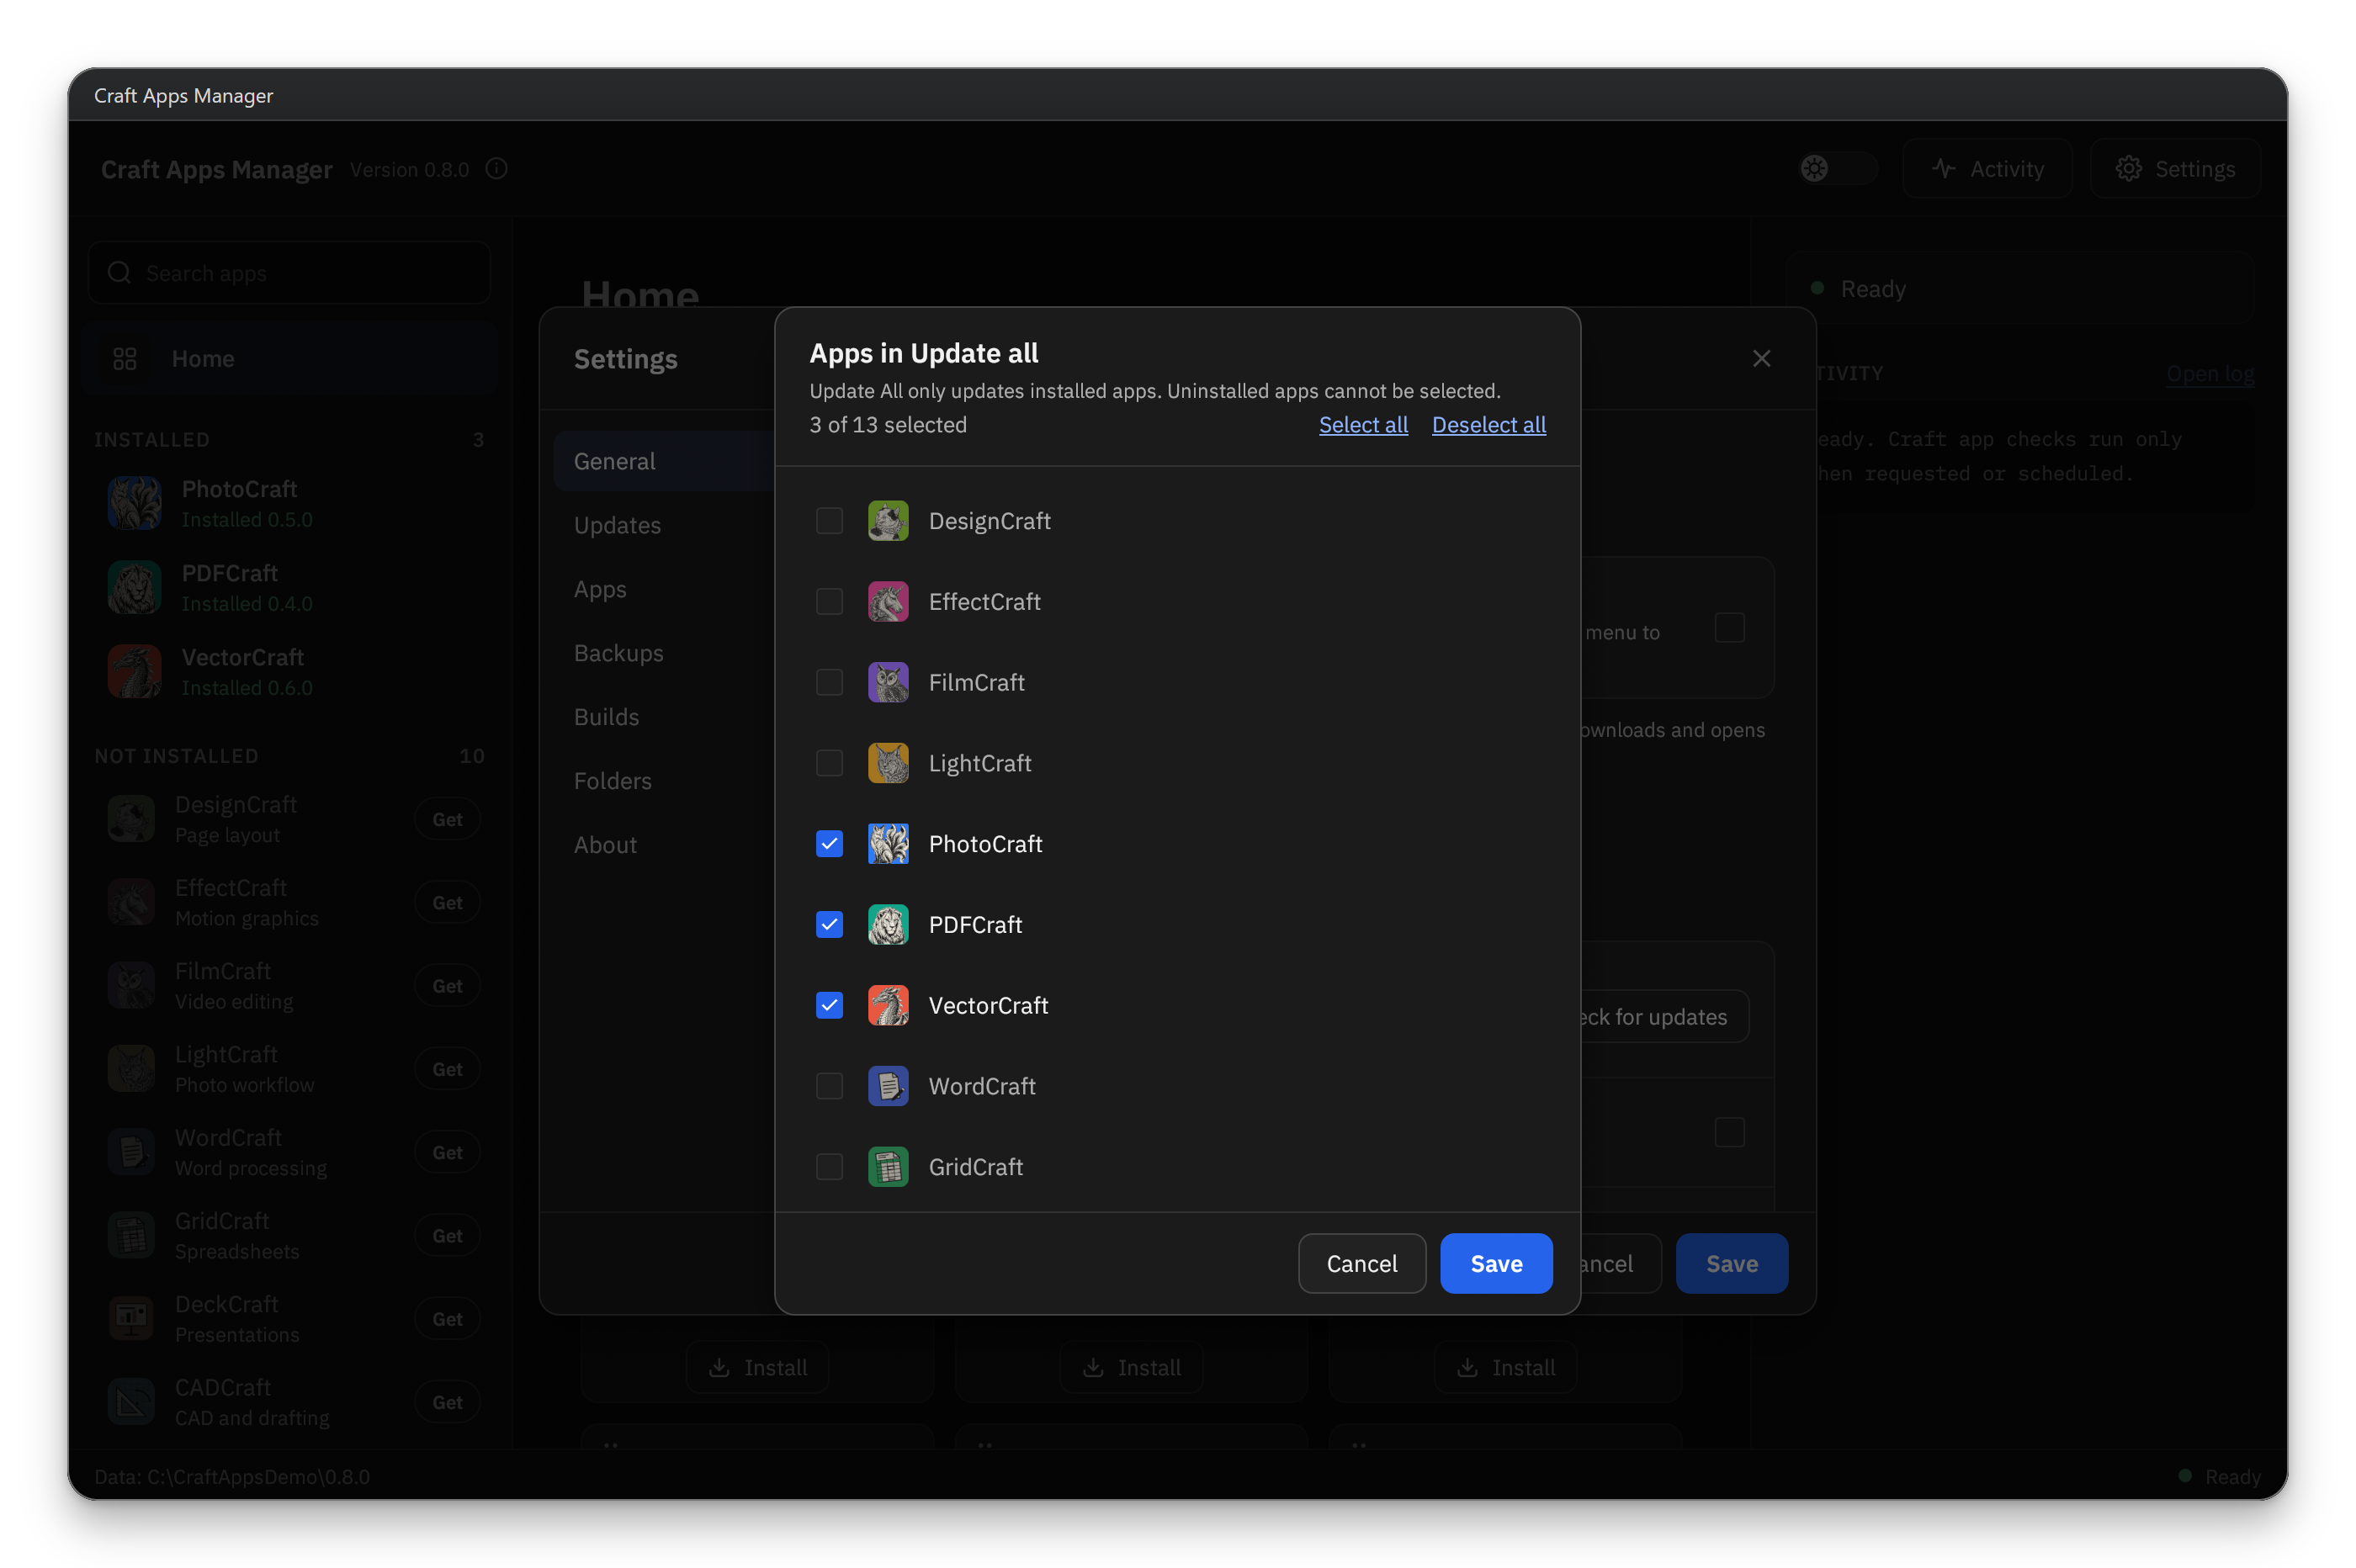Screen dimensions: 2356x1568
Task: Click the DesignCraft app icon in dialog
Action: [x=888, y=521]
